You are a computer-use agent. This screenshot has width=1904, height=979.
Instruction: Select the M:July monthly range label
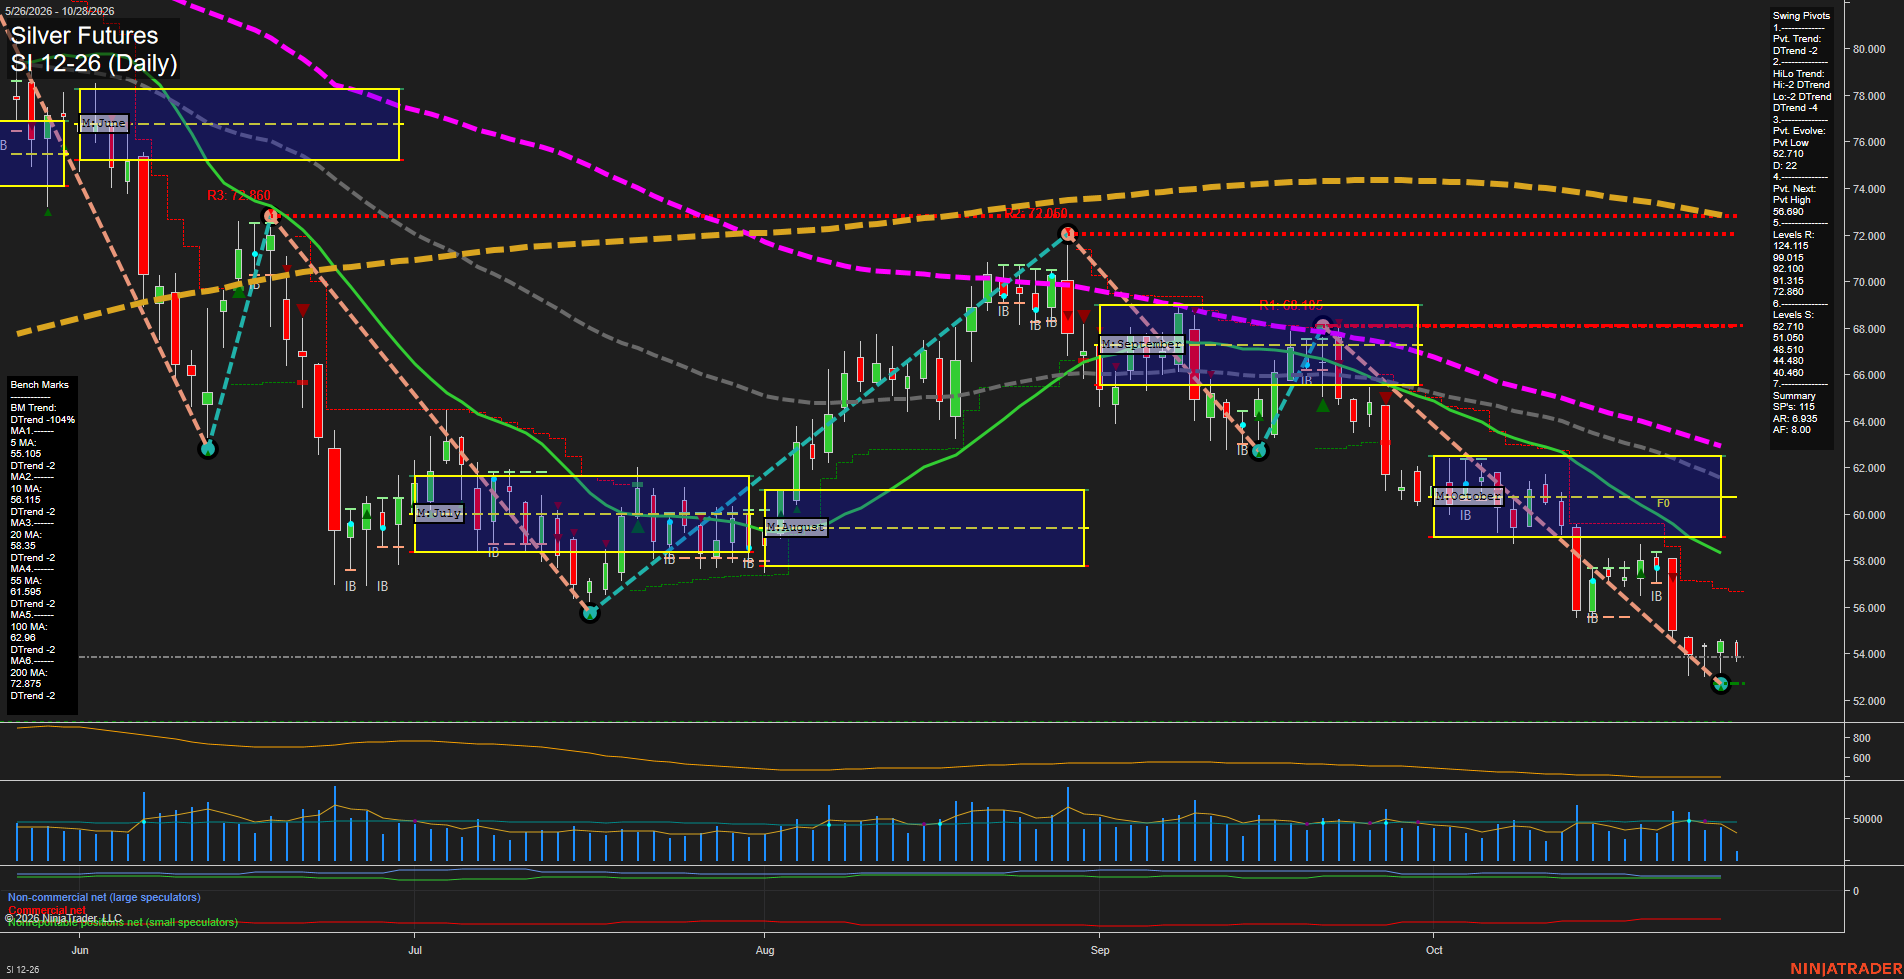(x=439, y=513)
